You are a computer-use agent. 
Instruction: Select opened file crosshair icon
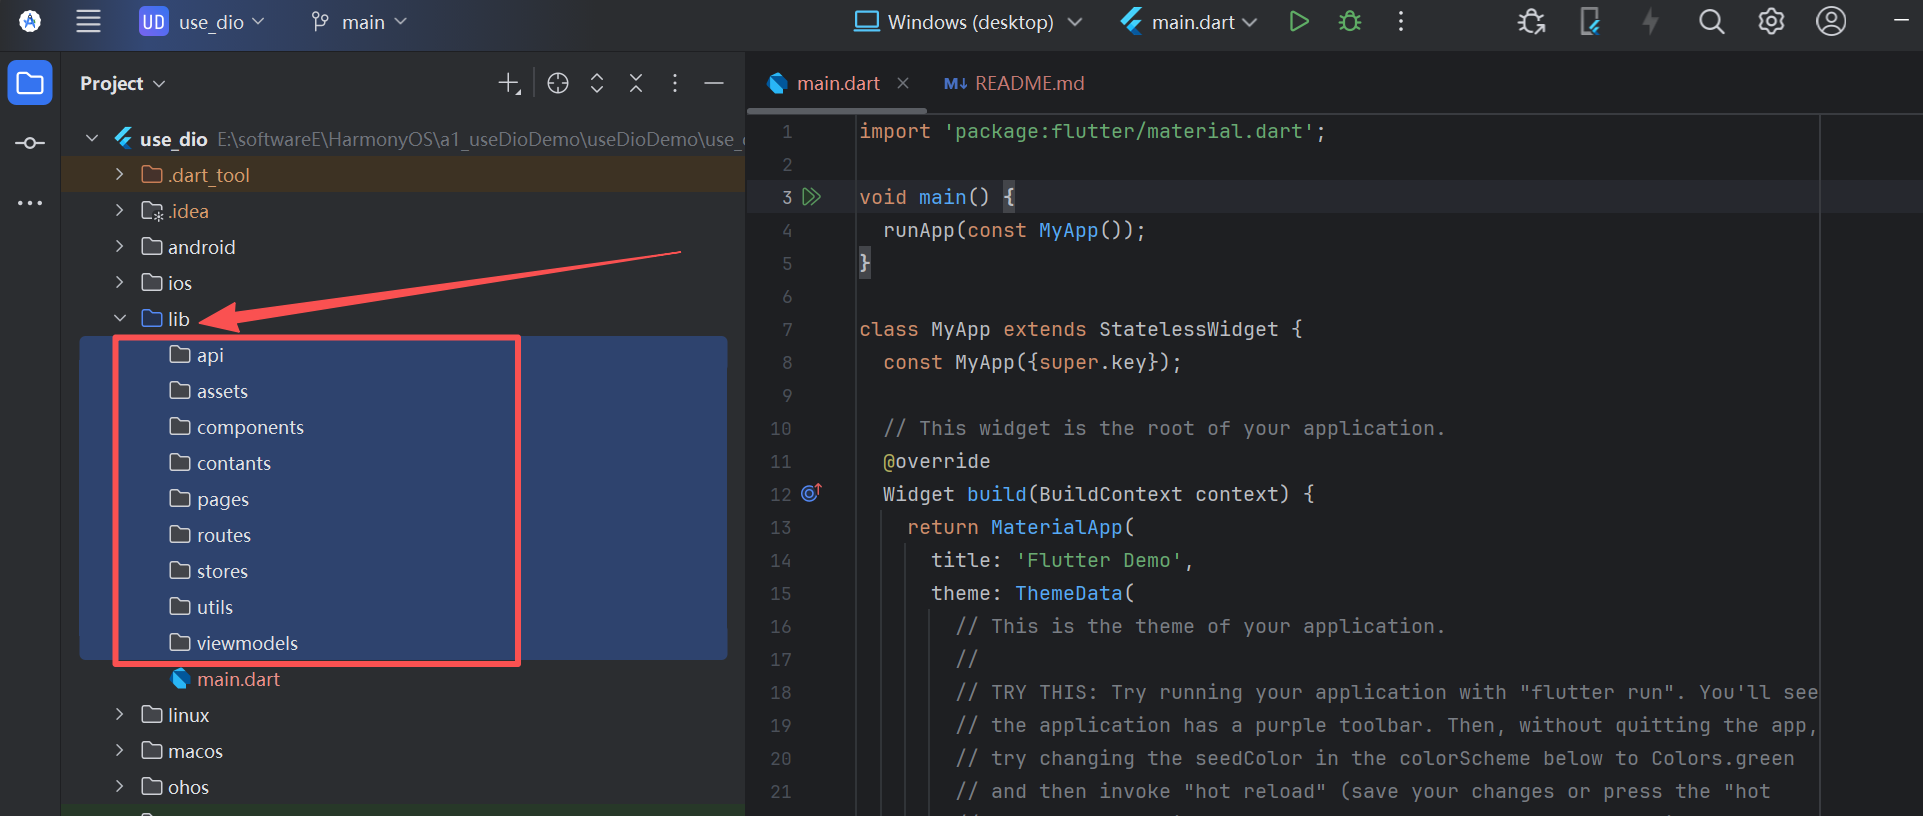pyautogui.click(x=558, y=84)
